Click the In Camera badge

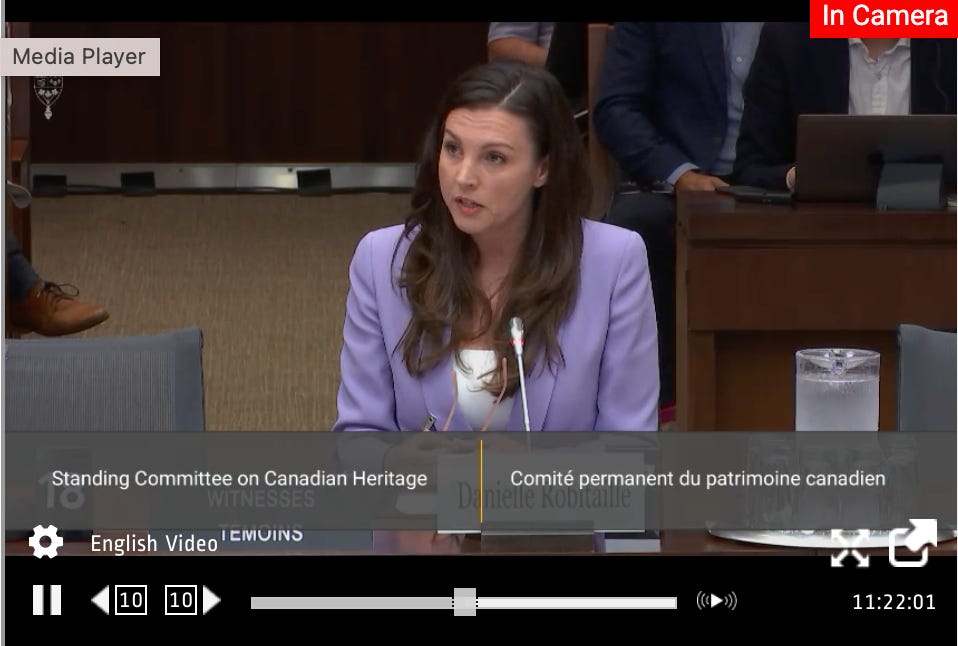(x=884, y=17)
